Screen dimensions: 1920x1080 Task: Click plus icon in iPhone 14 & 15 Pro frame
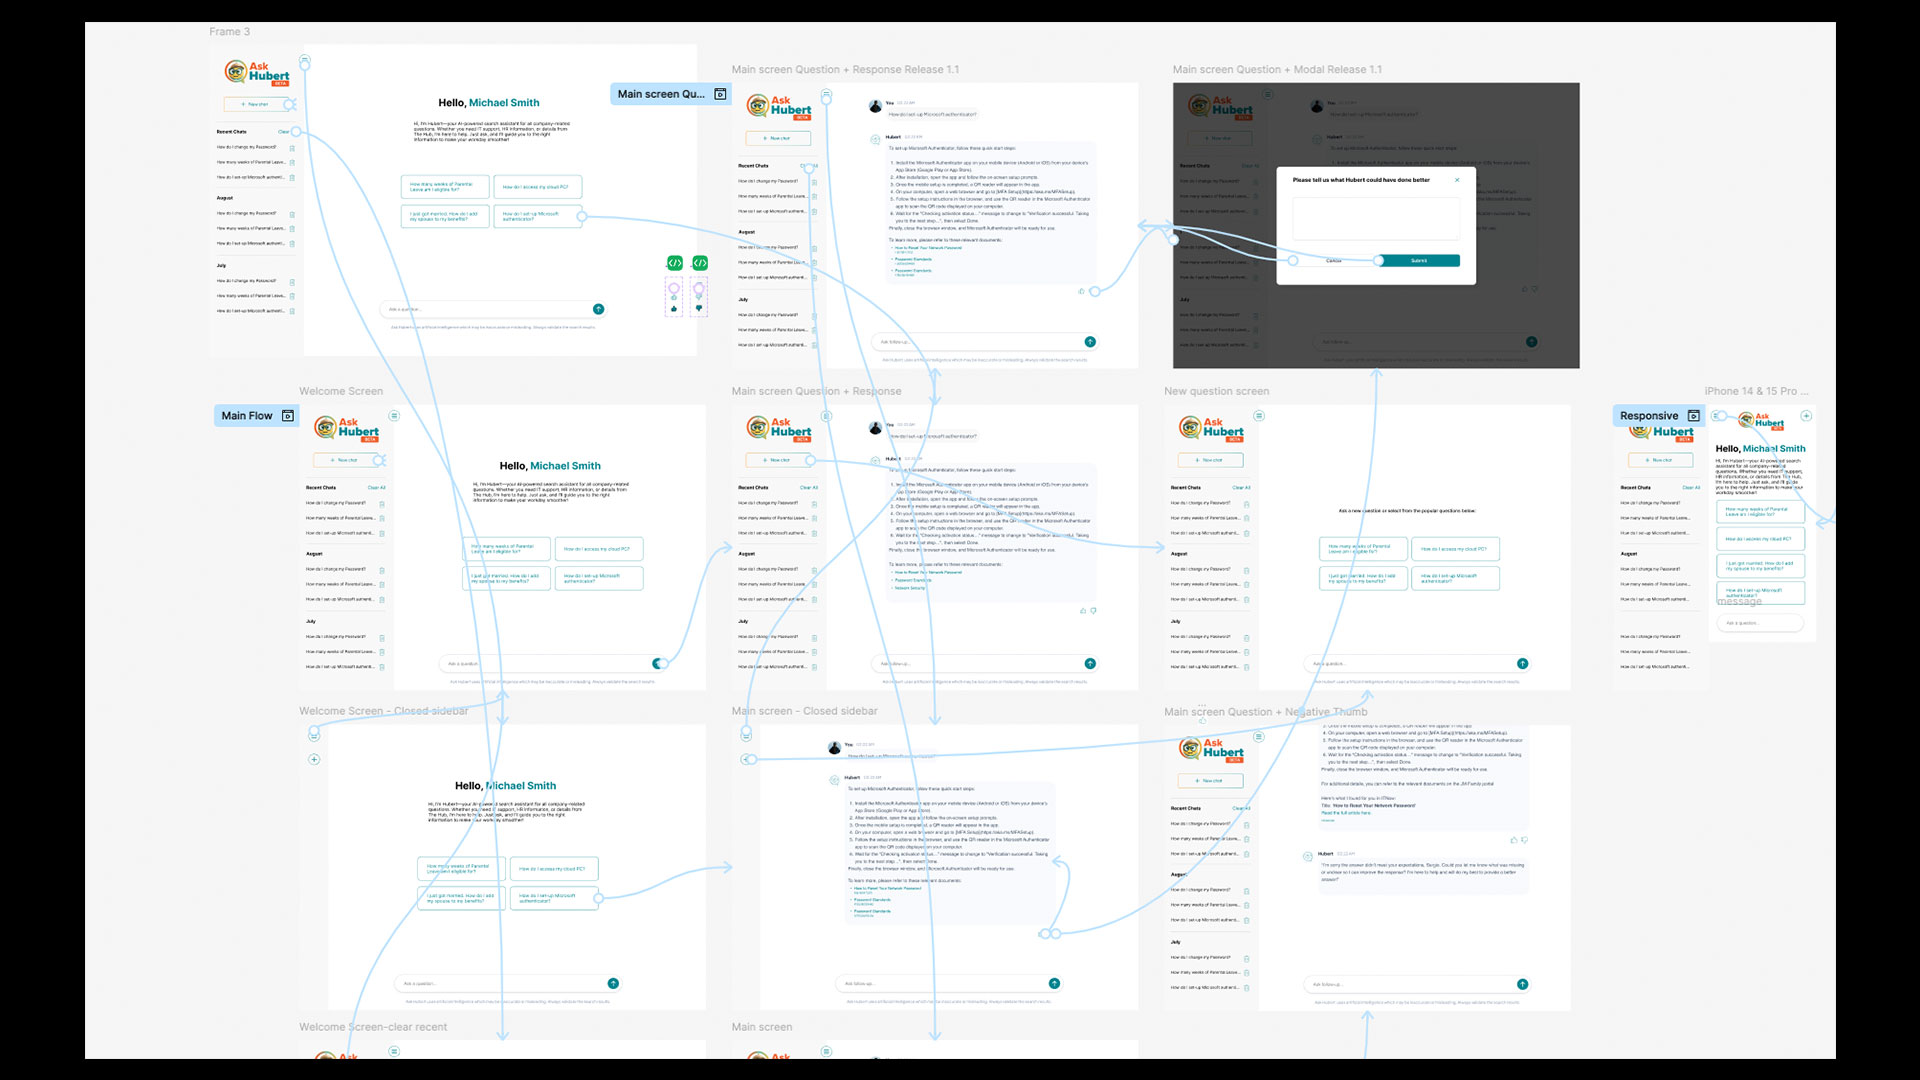[1806, 416]
